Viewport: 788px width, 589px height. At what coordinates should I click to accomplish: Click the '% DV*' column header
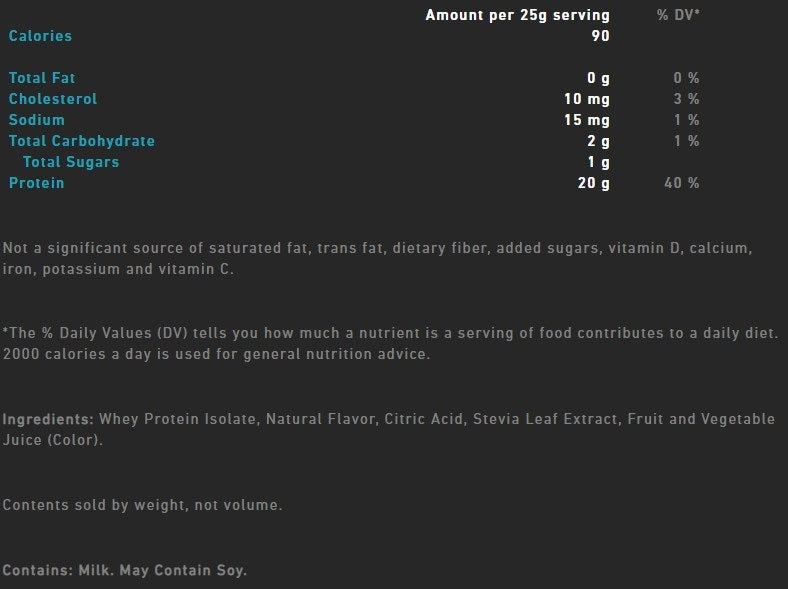678,15
